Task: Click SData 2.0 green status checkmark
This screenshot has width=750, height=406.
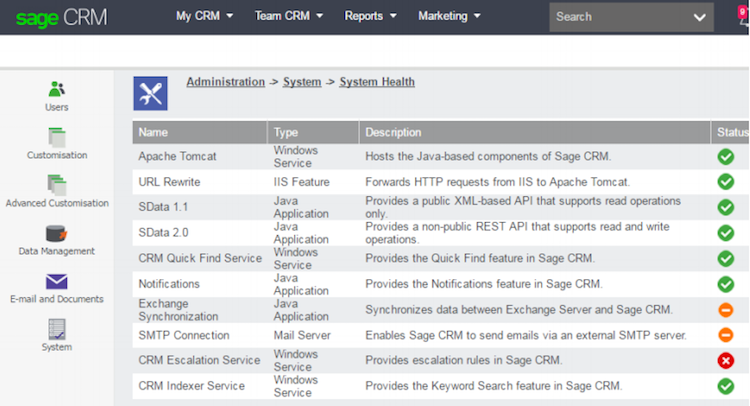Action: pyautogui.click(x=726, y=233)
